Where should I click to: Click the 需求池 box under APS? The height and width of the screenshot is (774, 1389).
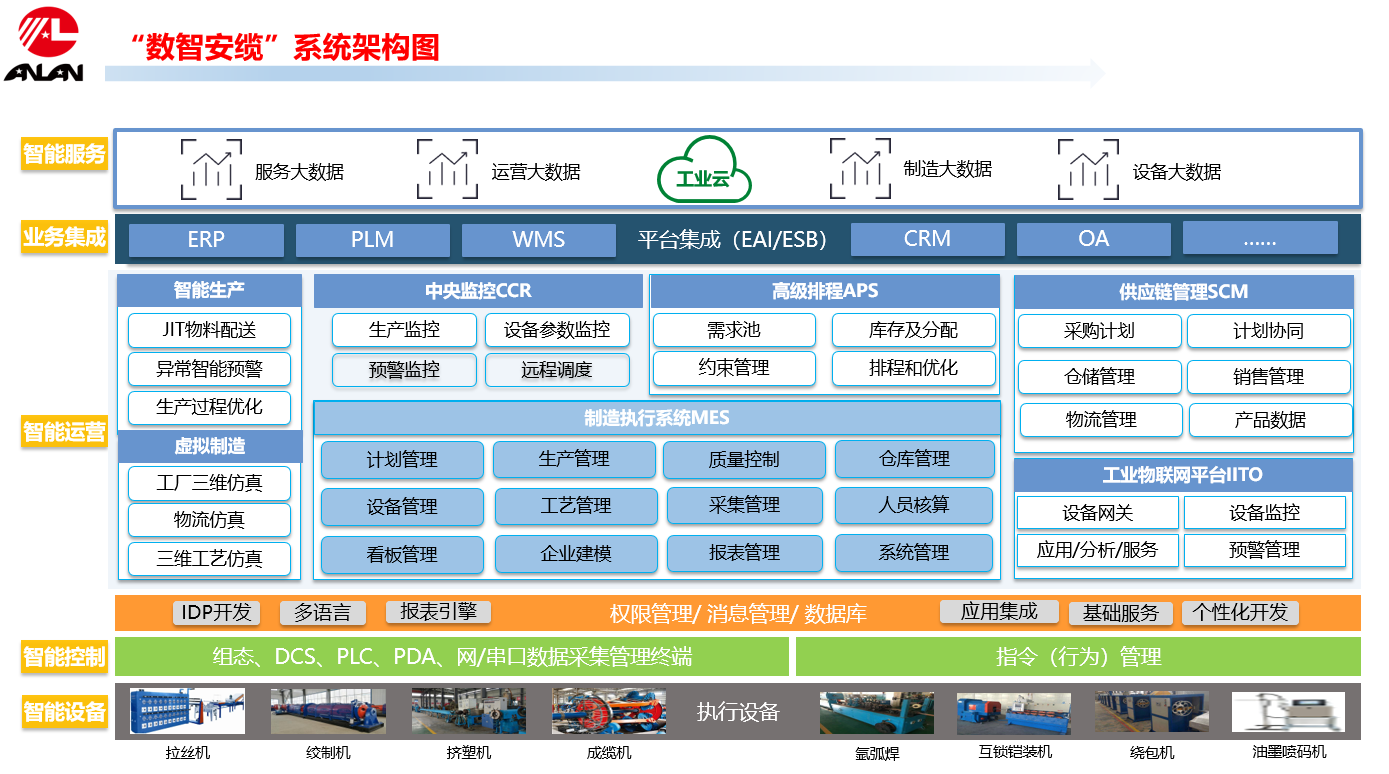click(x=734, y=330)
